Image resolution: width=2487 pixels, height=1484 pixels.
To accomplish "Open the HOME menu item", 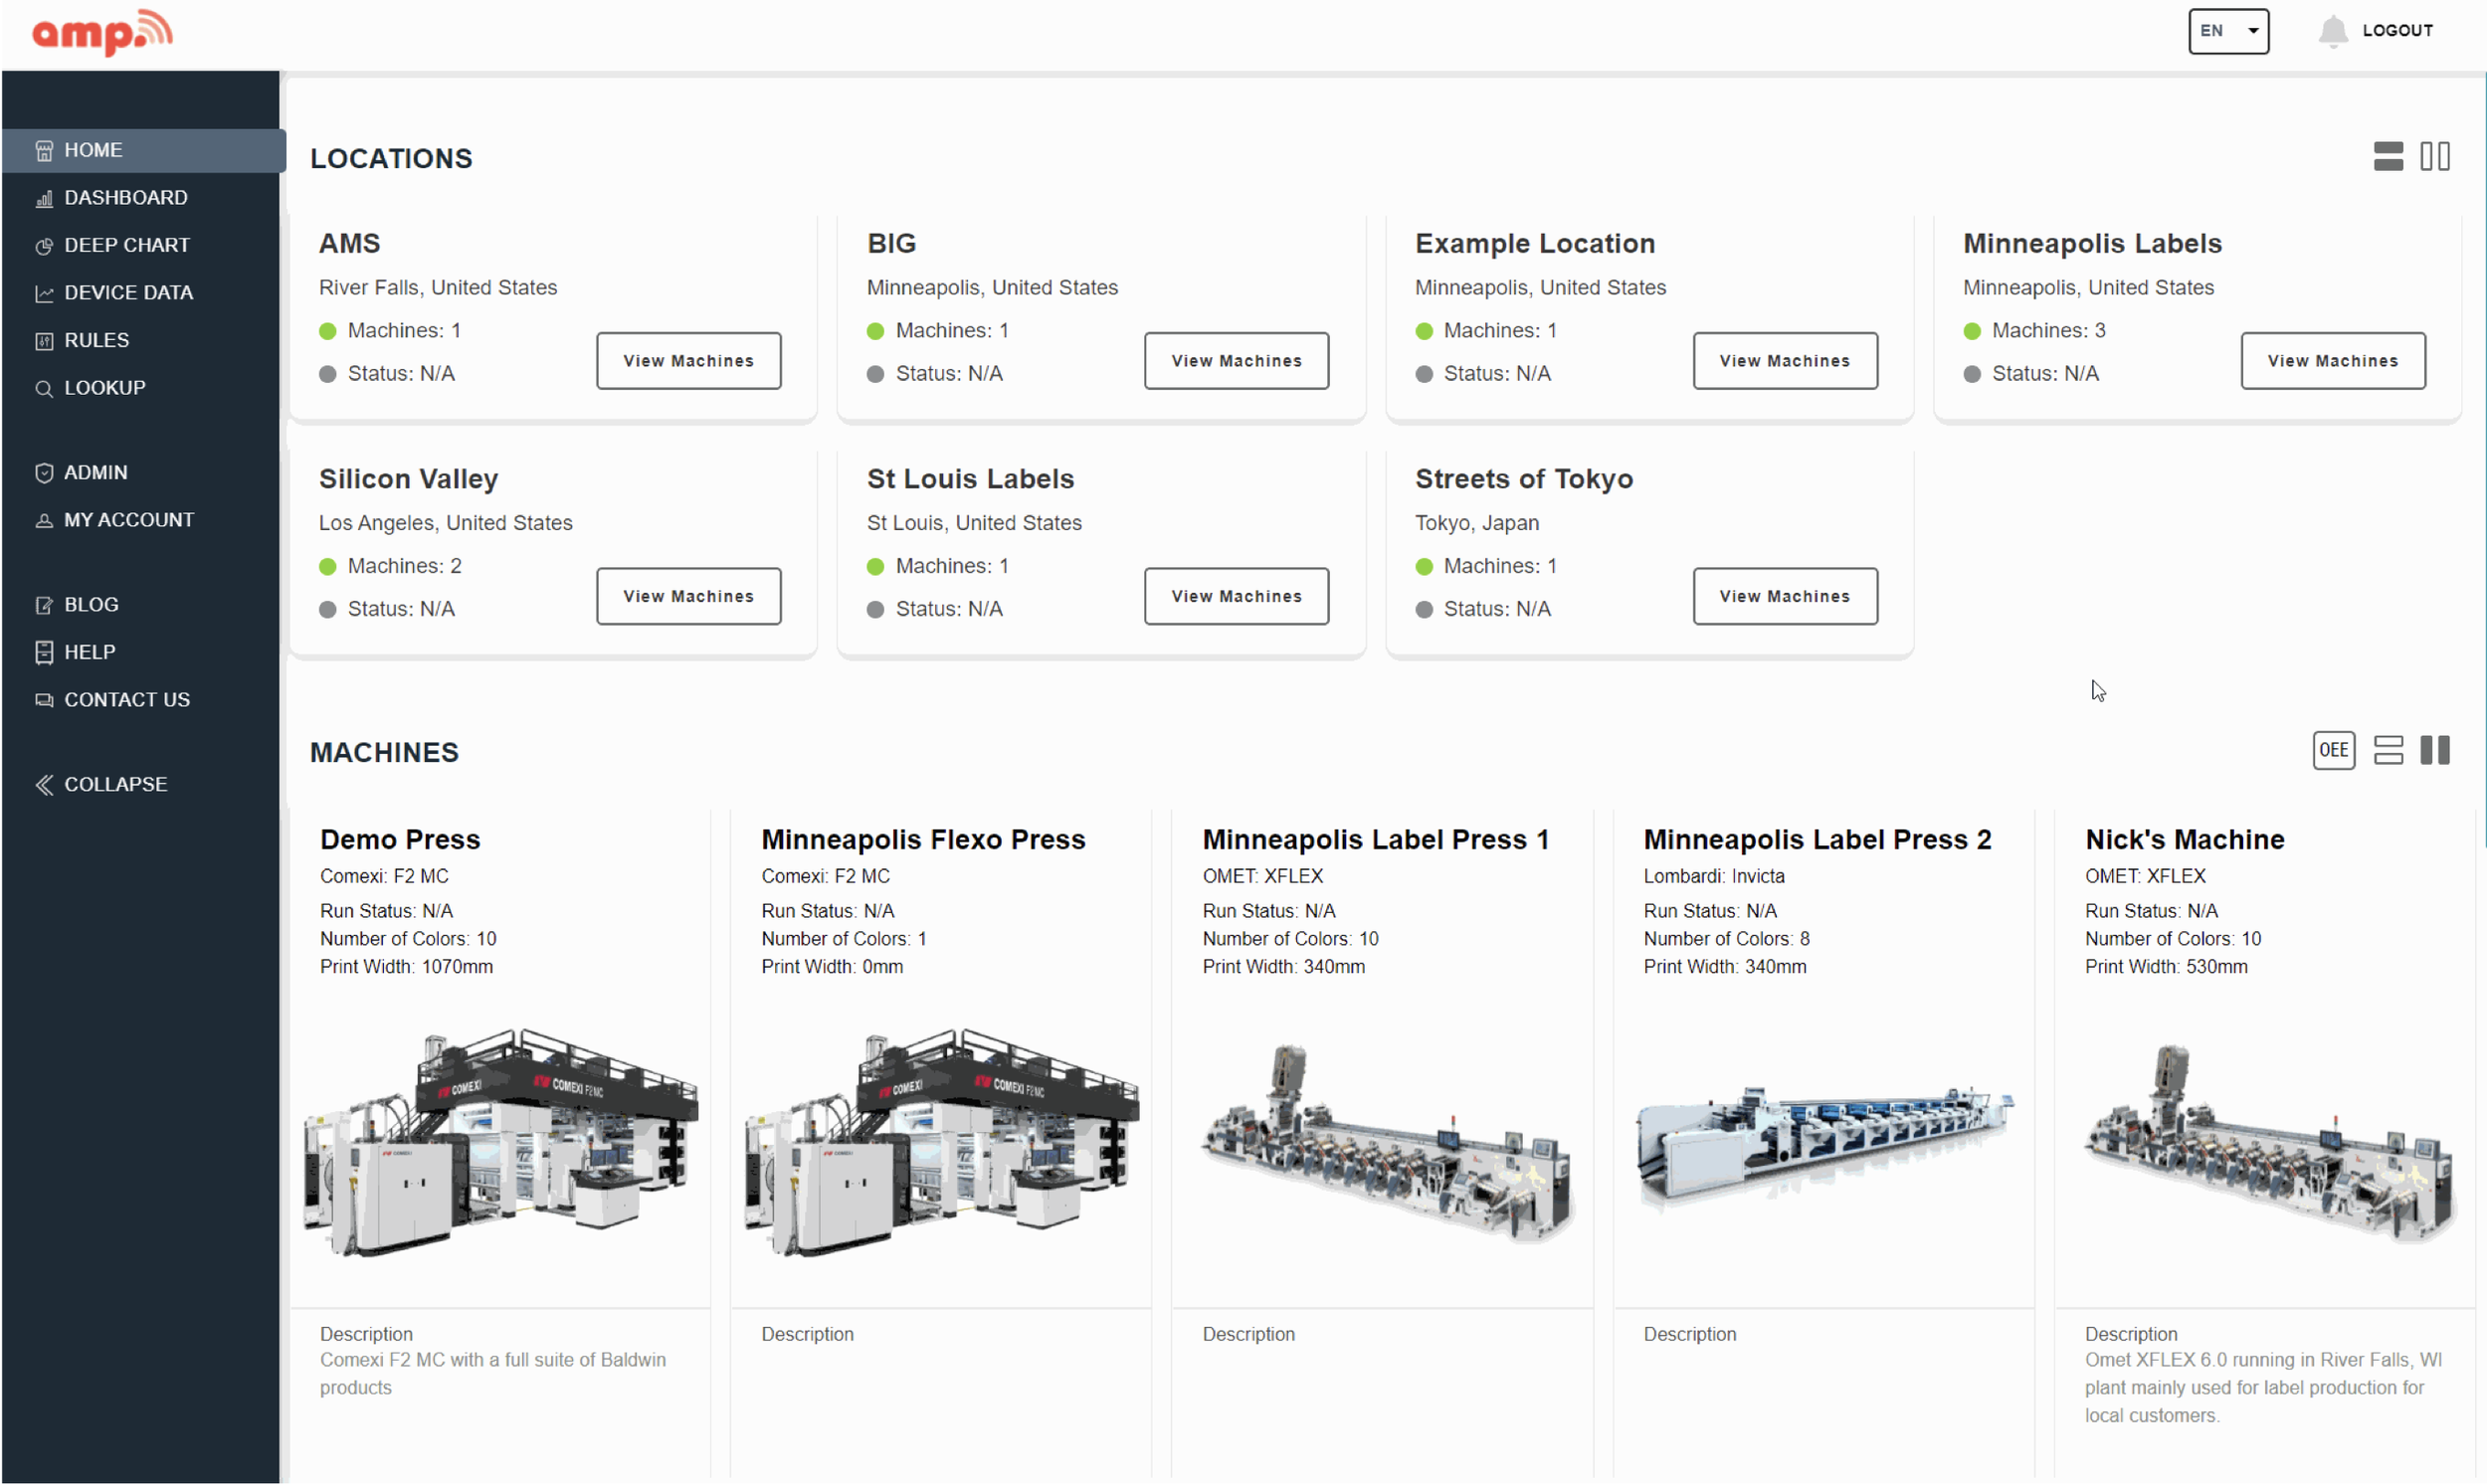I will 143,150.
